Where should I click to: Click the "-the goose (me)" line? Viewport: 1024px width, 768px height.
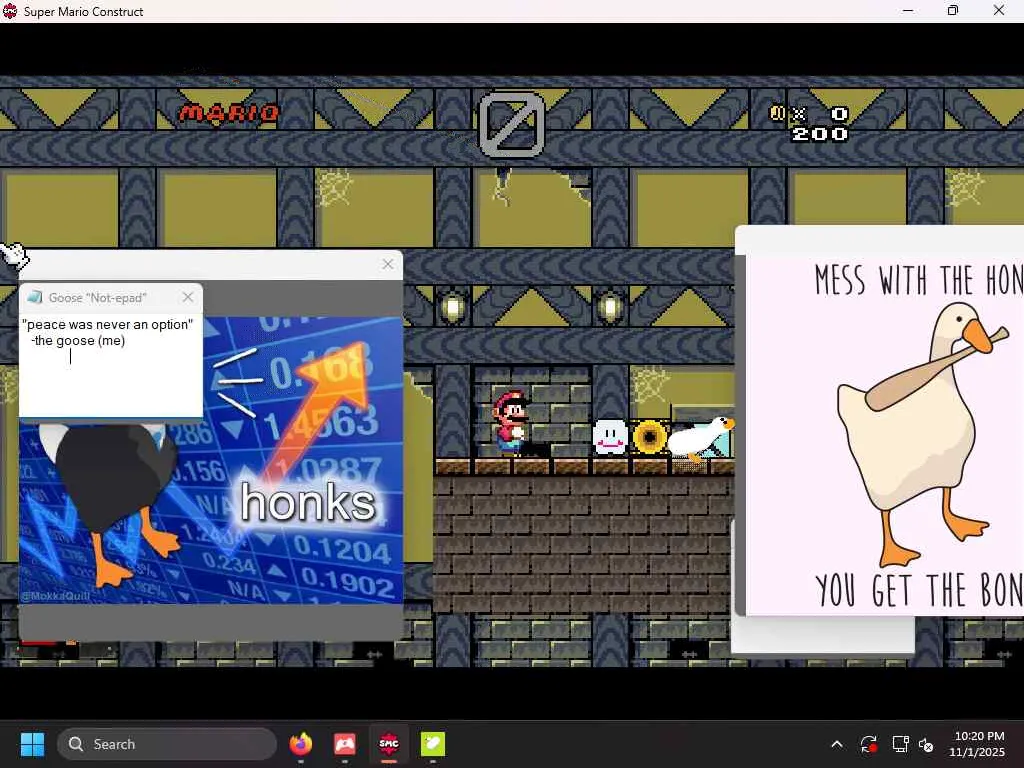pos(78,340)
